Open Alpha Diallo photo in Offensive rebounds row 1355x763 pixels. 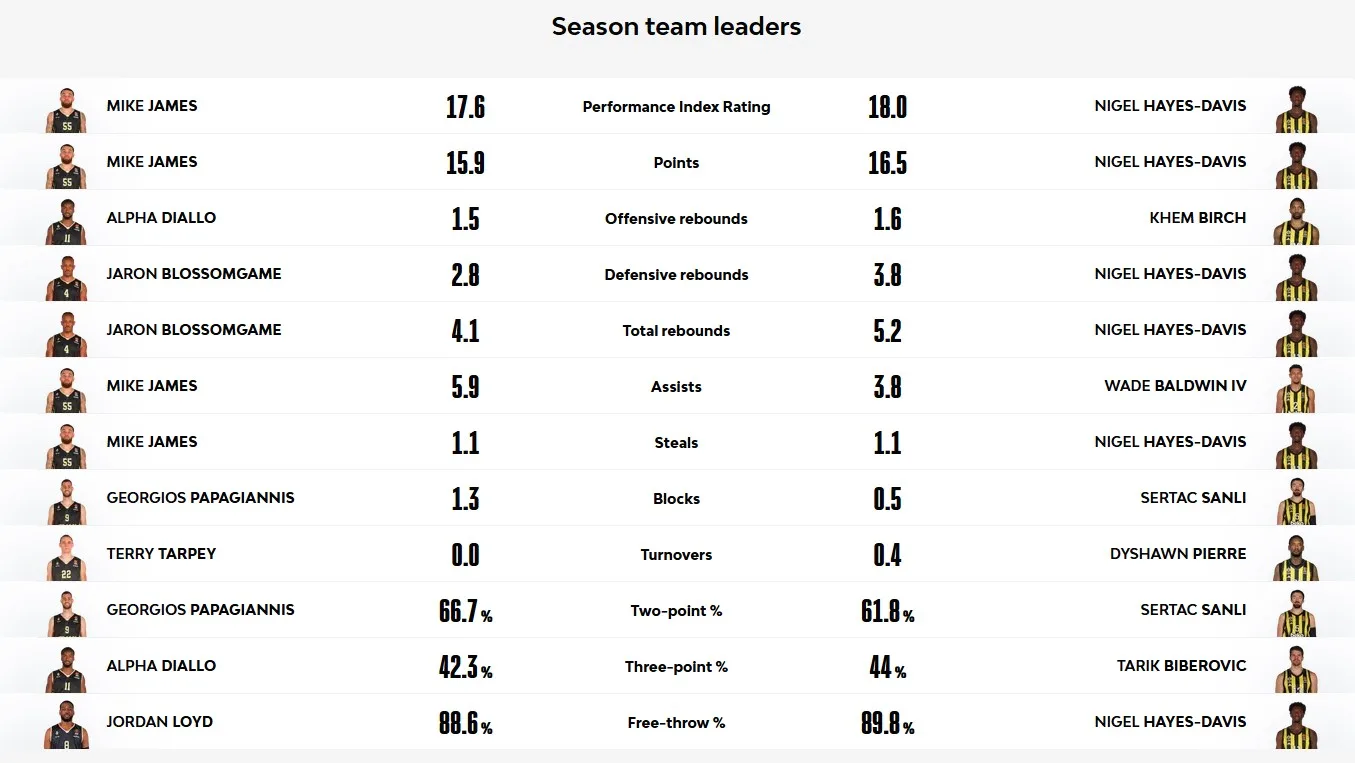click(x=66, y=221)
